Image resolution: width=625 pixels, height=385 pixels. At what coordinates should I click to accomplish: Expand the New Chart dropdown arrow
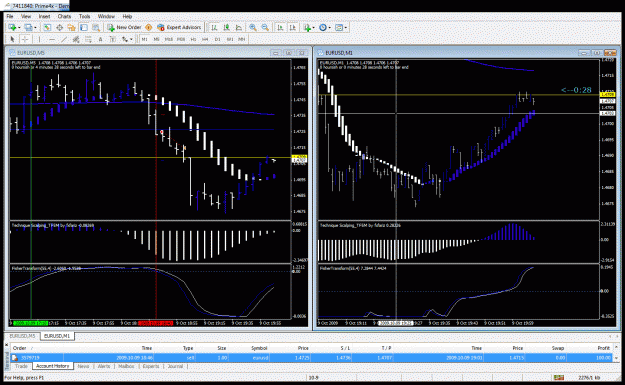19,28
